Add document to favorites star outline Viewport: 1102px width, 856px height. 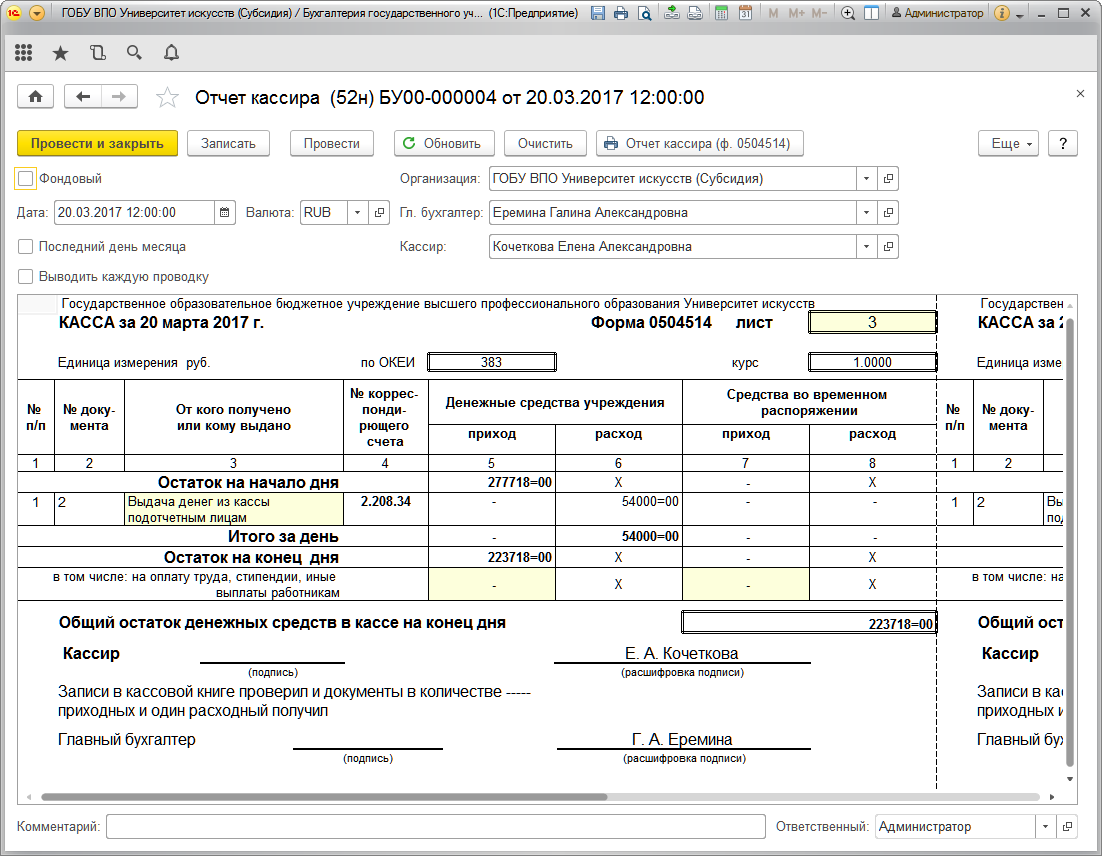tap(167, 97)
